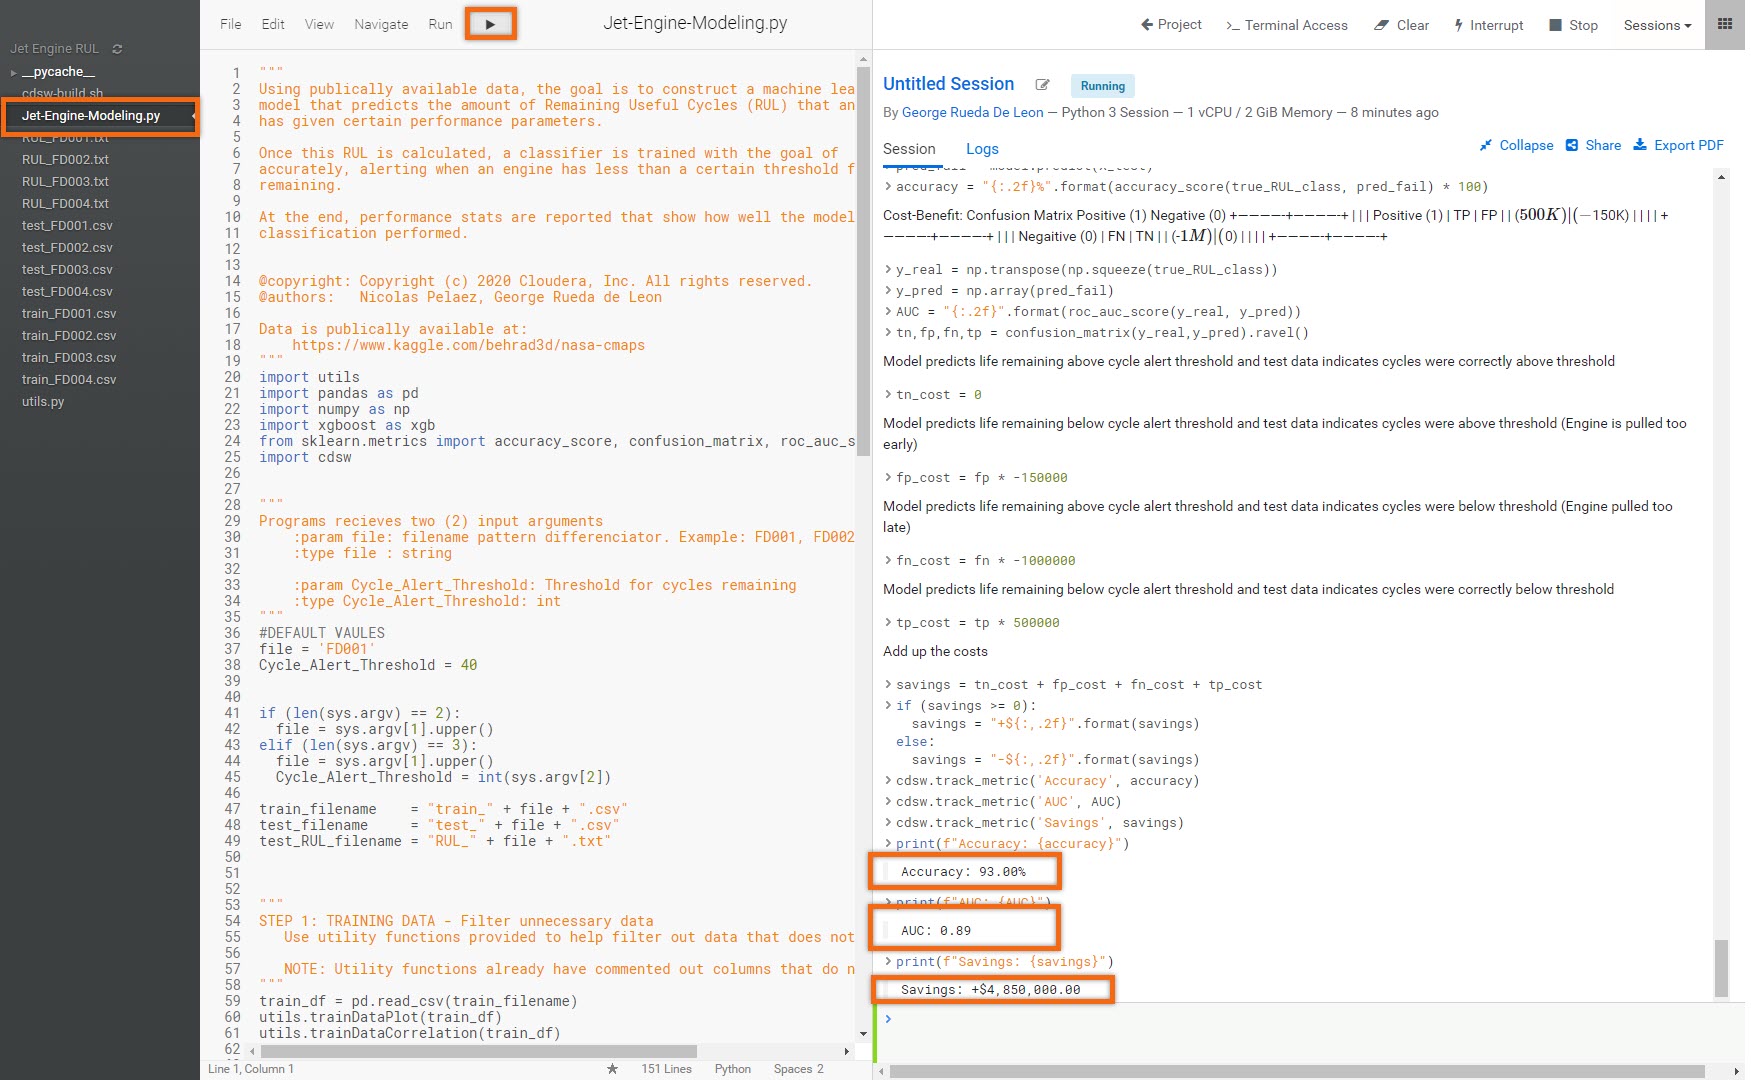Change Spaces 2 indentation setting
The height and width of the screenshot is (1080, 1751).
(x=798, y=1069)
